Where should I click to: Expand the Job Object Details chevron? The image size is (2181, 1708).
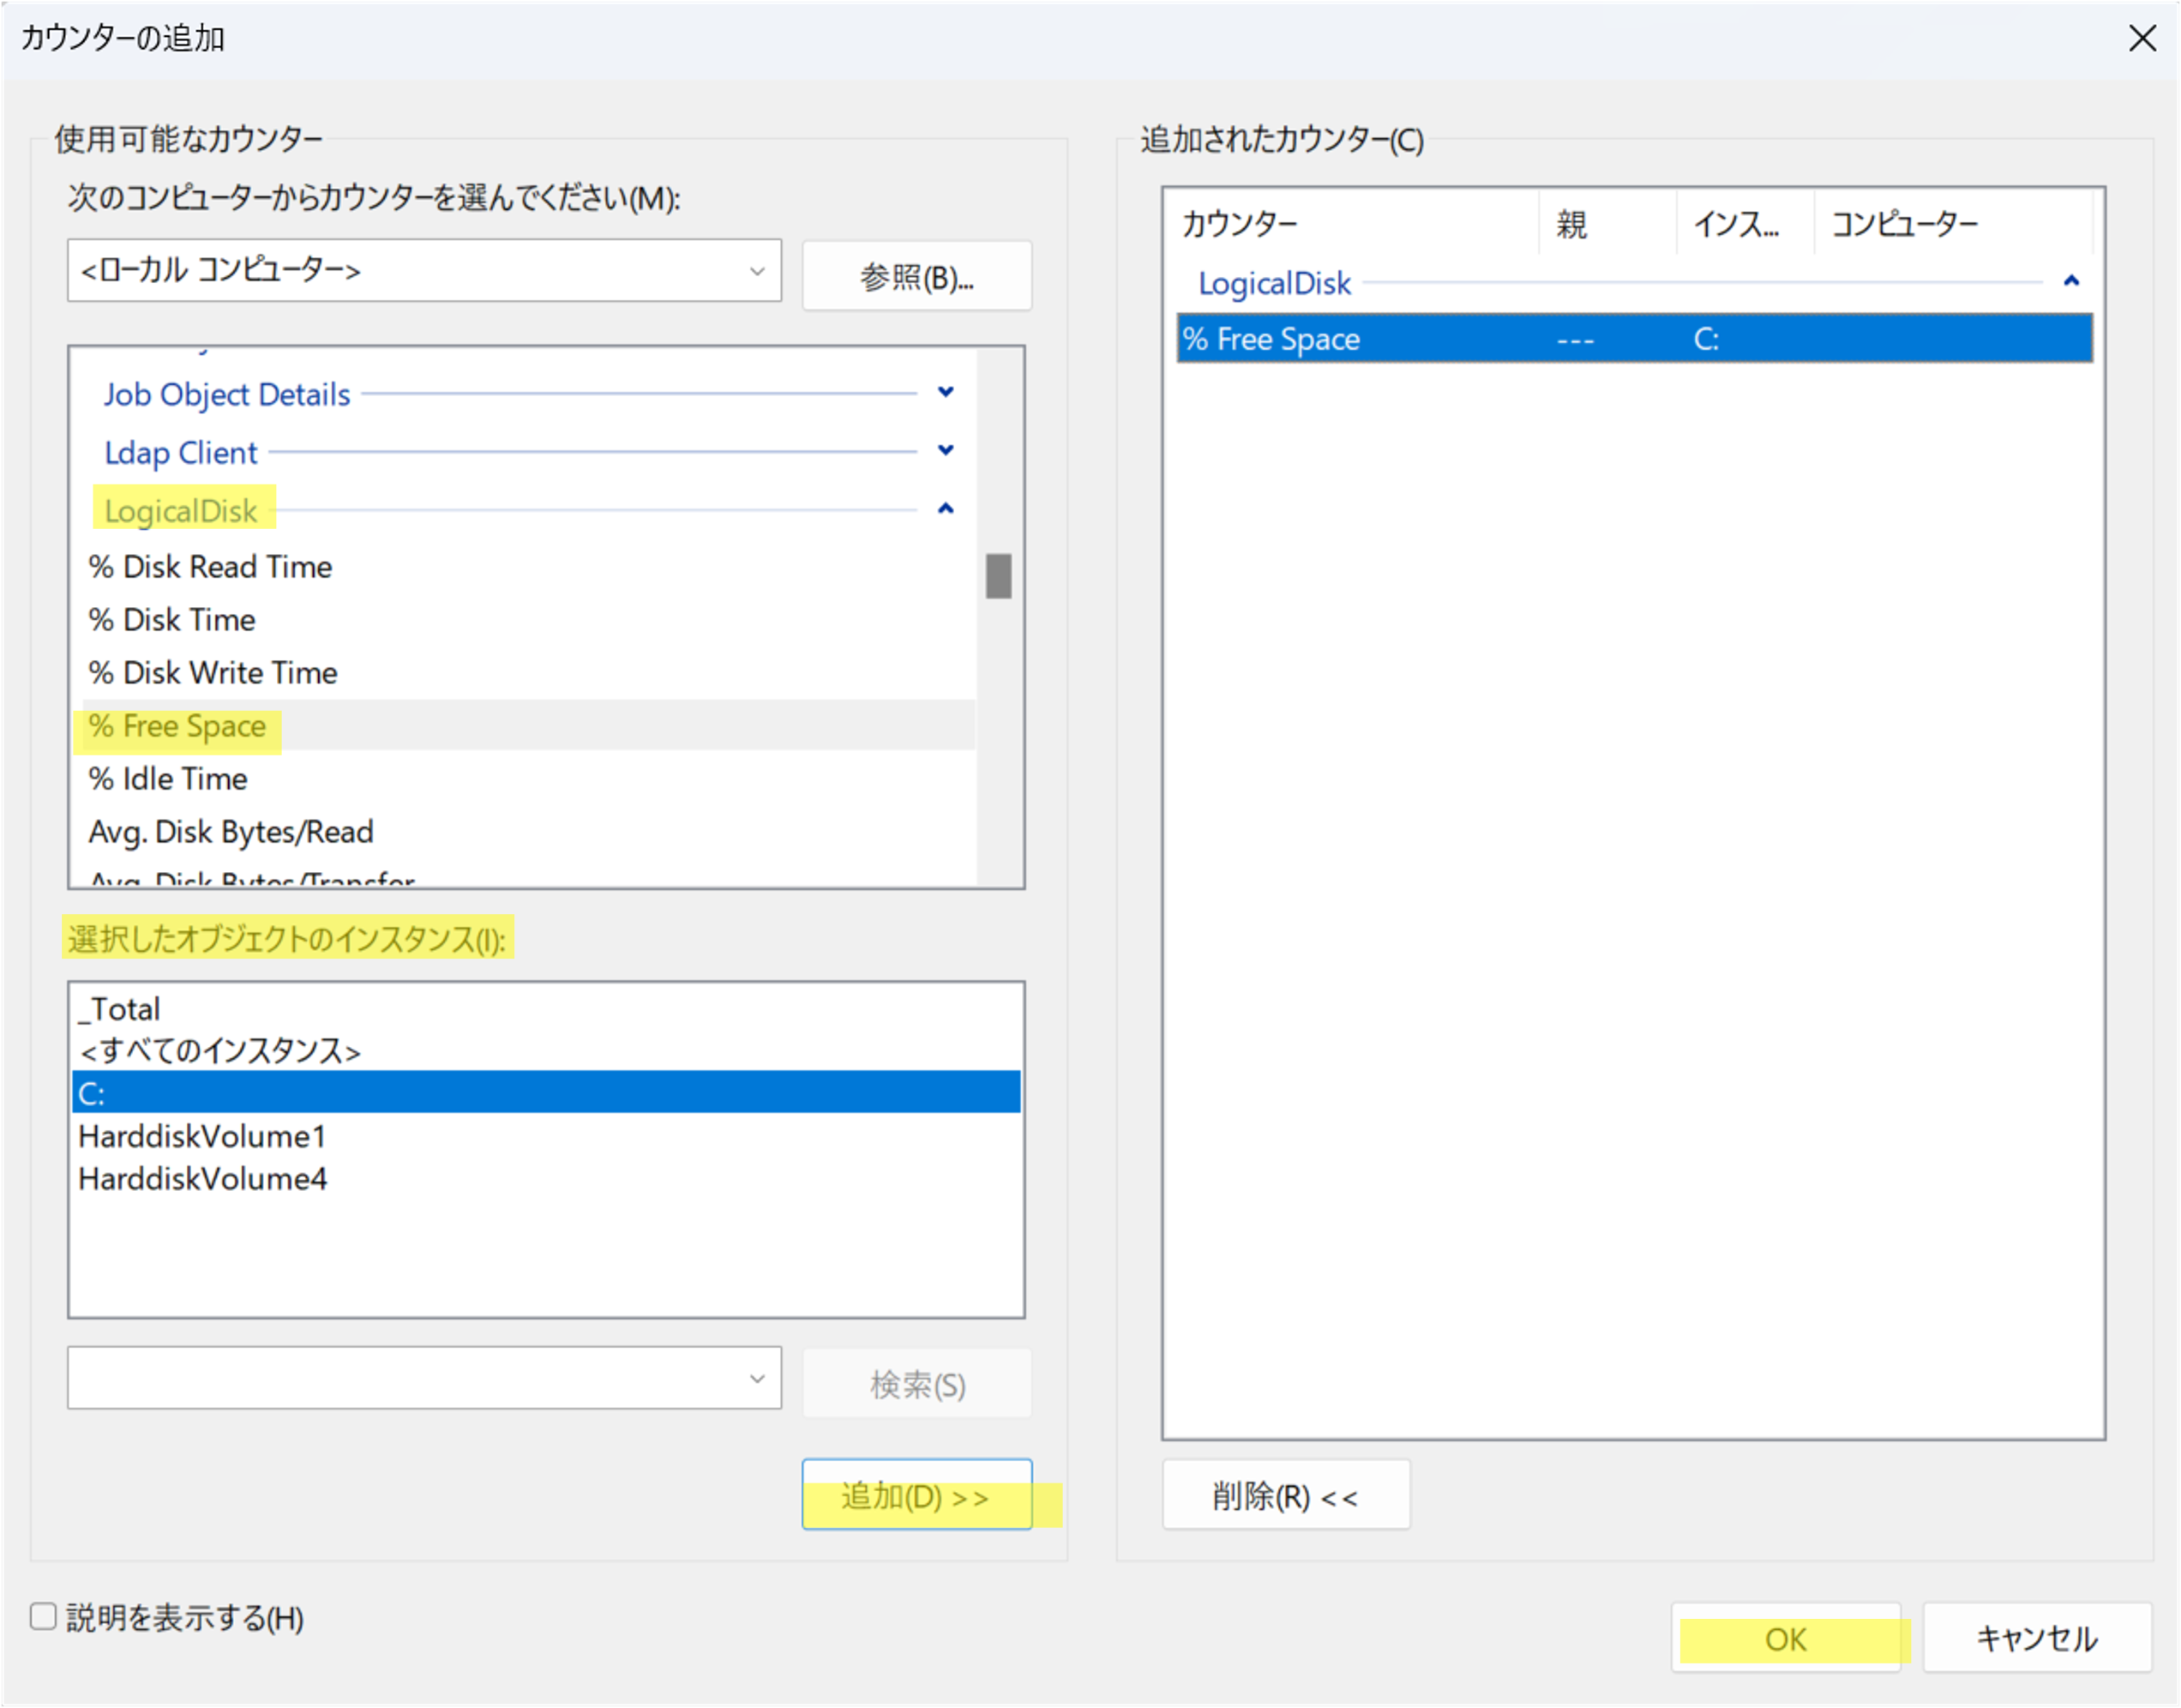[x=945, y=392]
